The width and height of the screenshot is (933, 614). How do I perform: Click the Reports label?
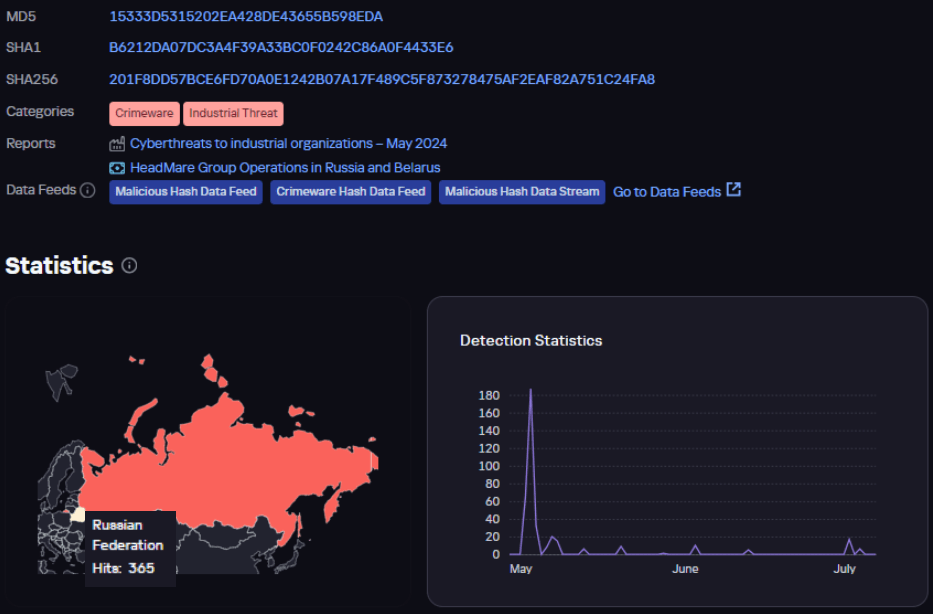30,143
